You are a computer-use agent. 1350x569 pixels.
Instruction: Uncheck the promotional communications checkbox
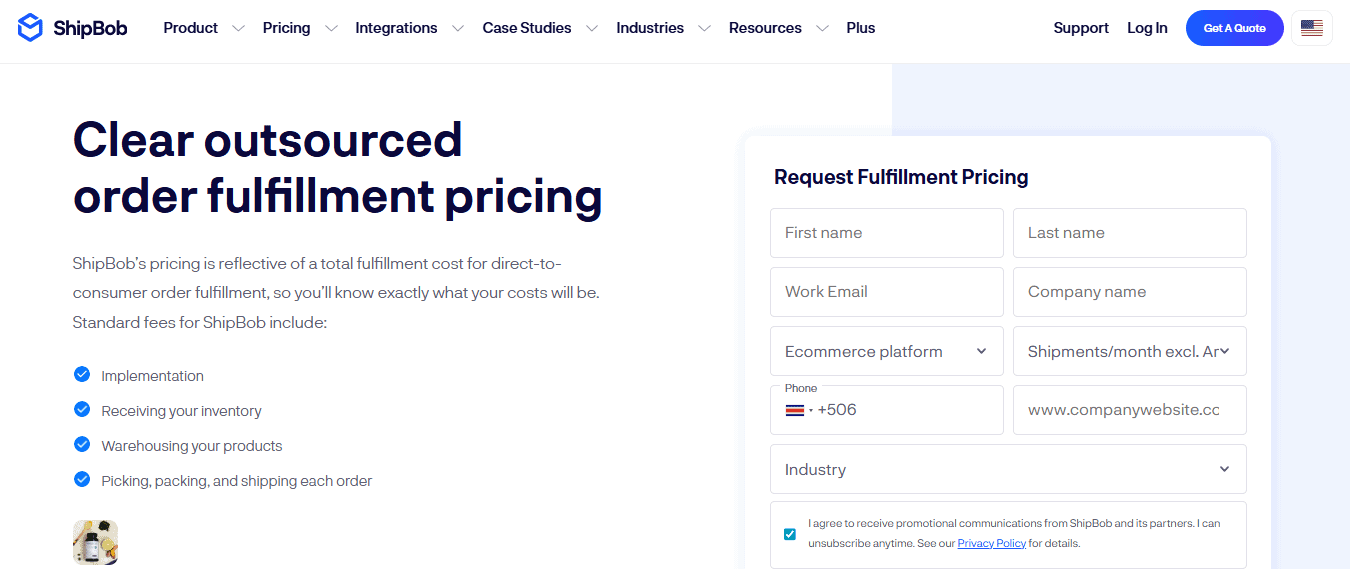click(x=790, y=534)
